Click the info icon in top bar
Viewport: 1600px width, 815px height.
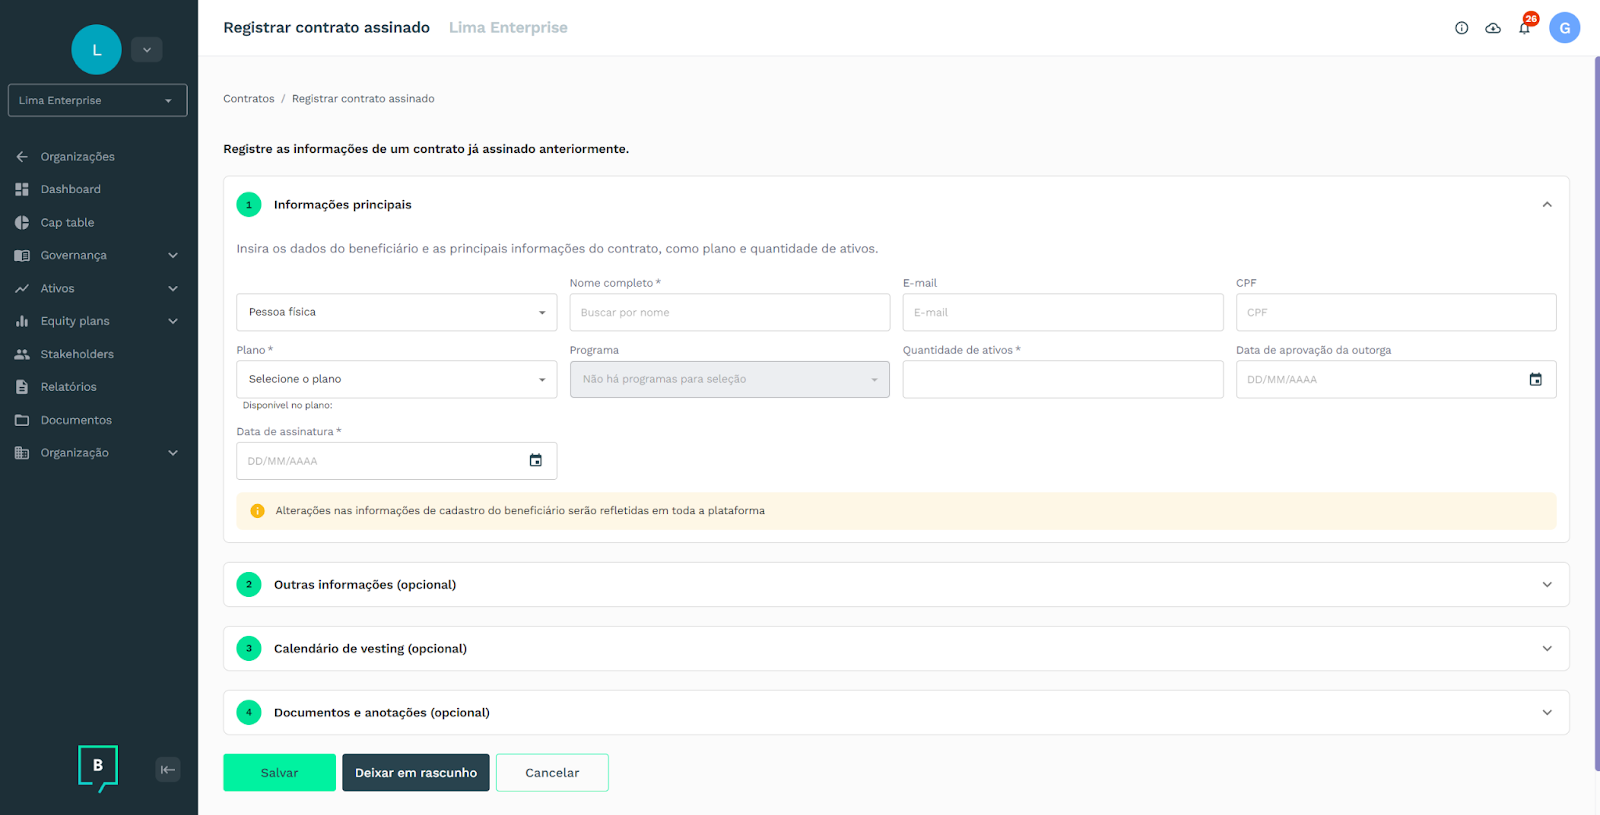click(1461, 28)
